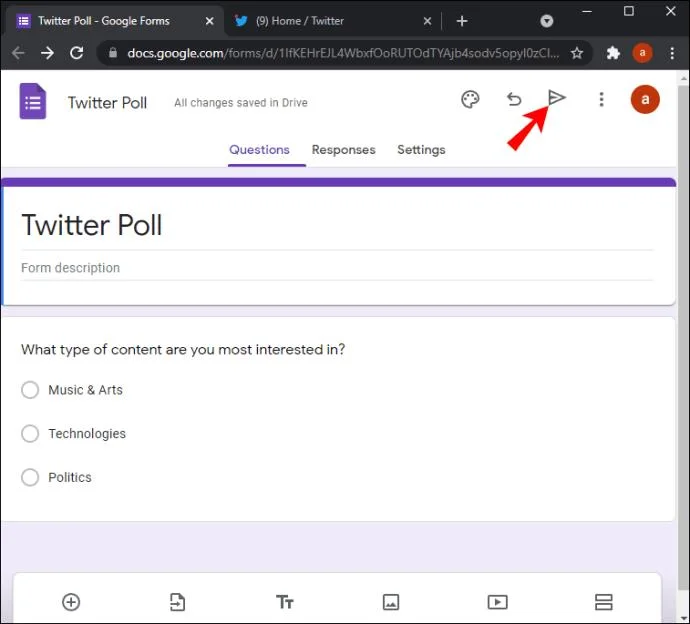Click the Send paper-plane icon
690x624 pixels.
pyautogui.click(x=556, y=98)
